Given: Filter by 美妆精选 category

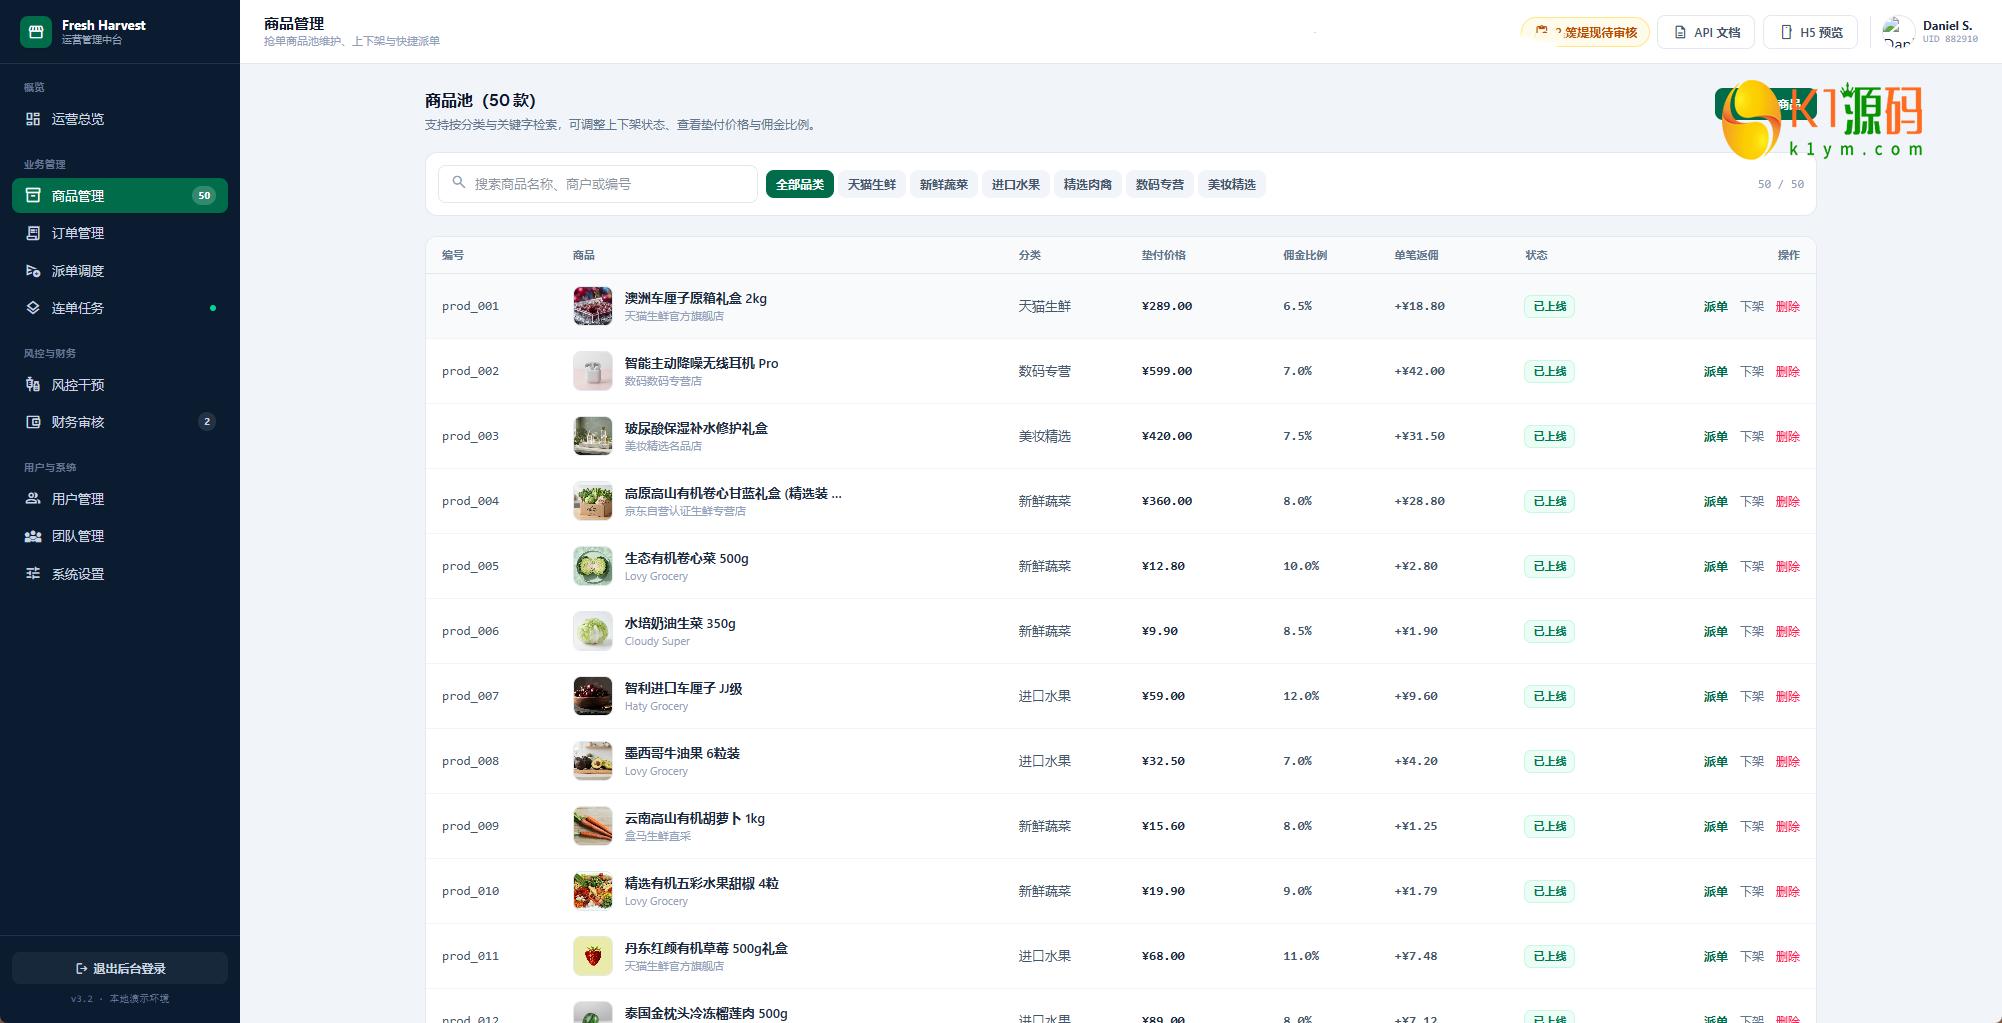Looking at the screenshot, I should pos(1232,184).
